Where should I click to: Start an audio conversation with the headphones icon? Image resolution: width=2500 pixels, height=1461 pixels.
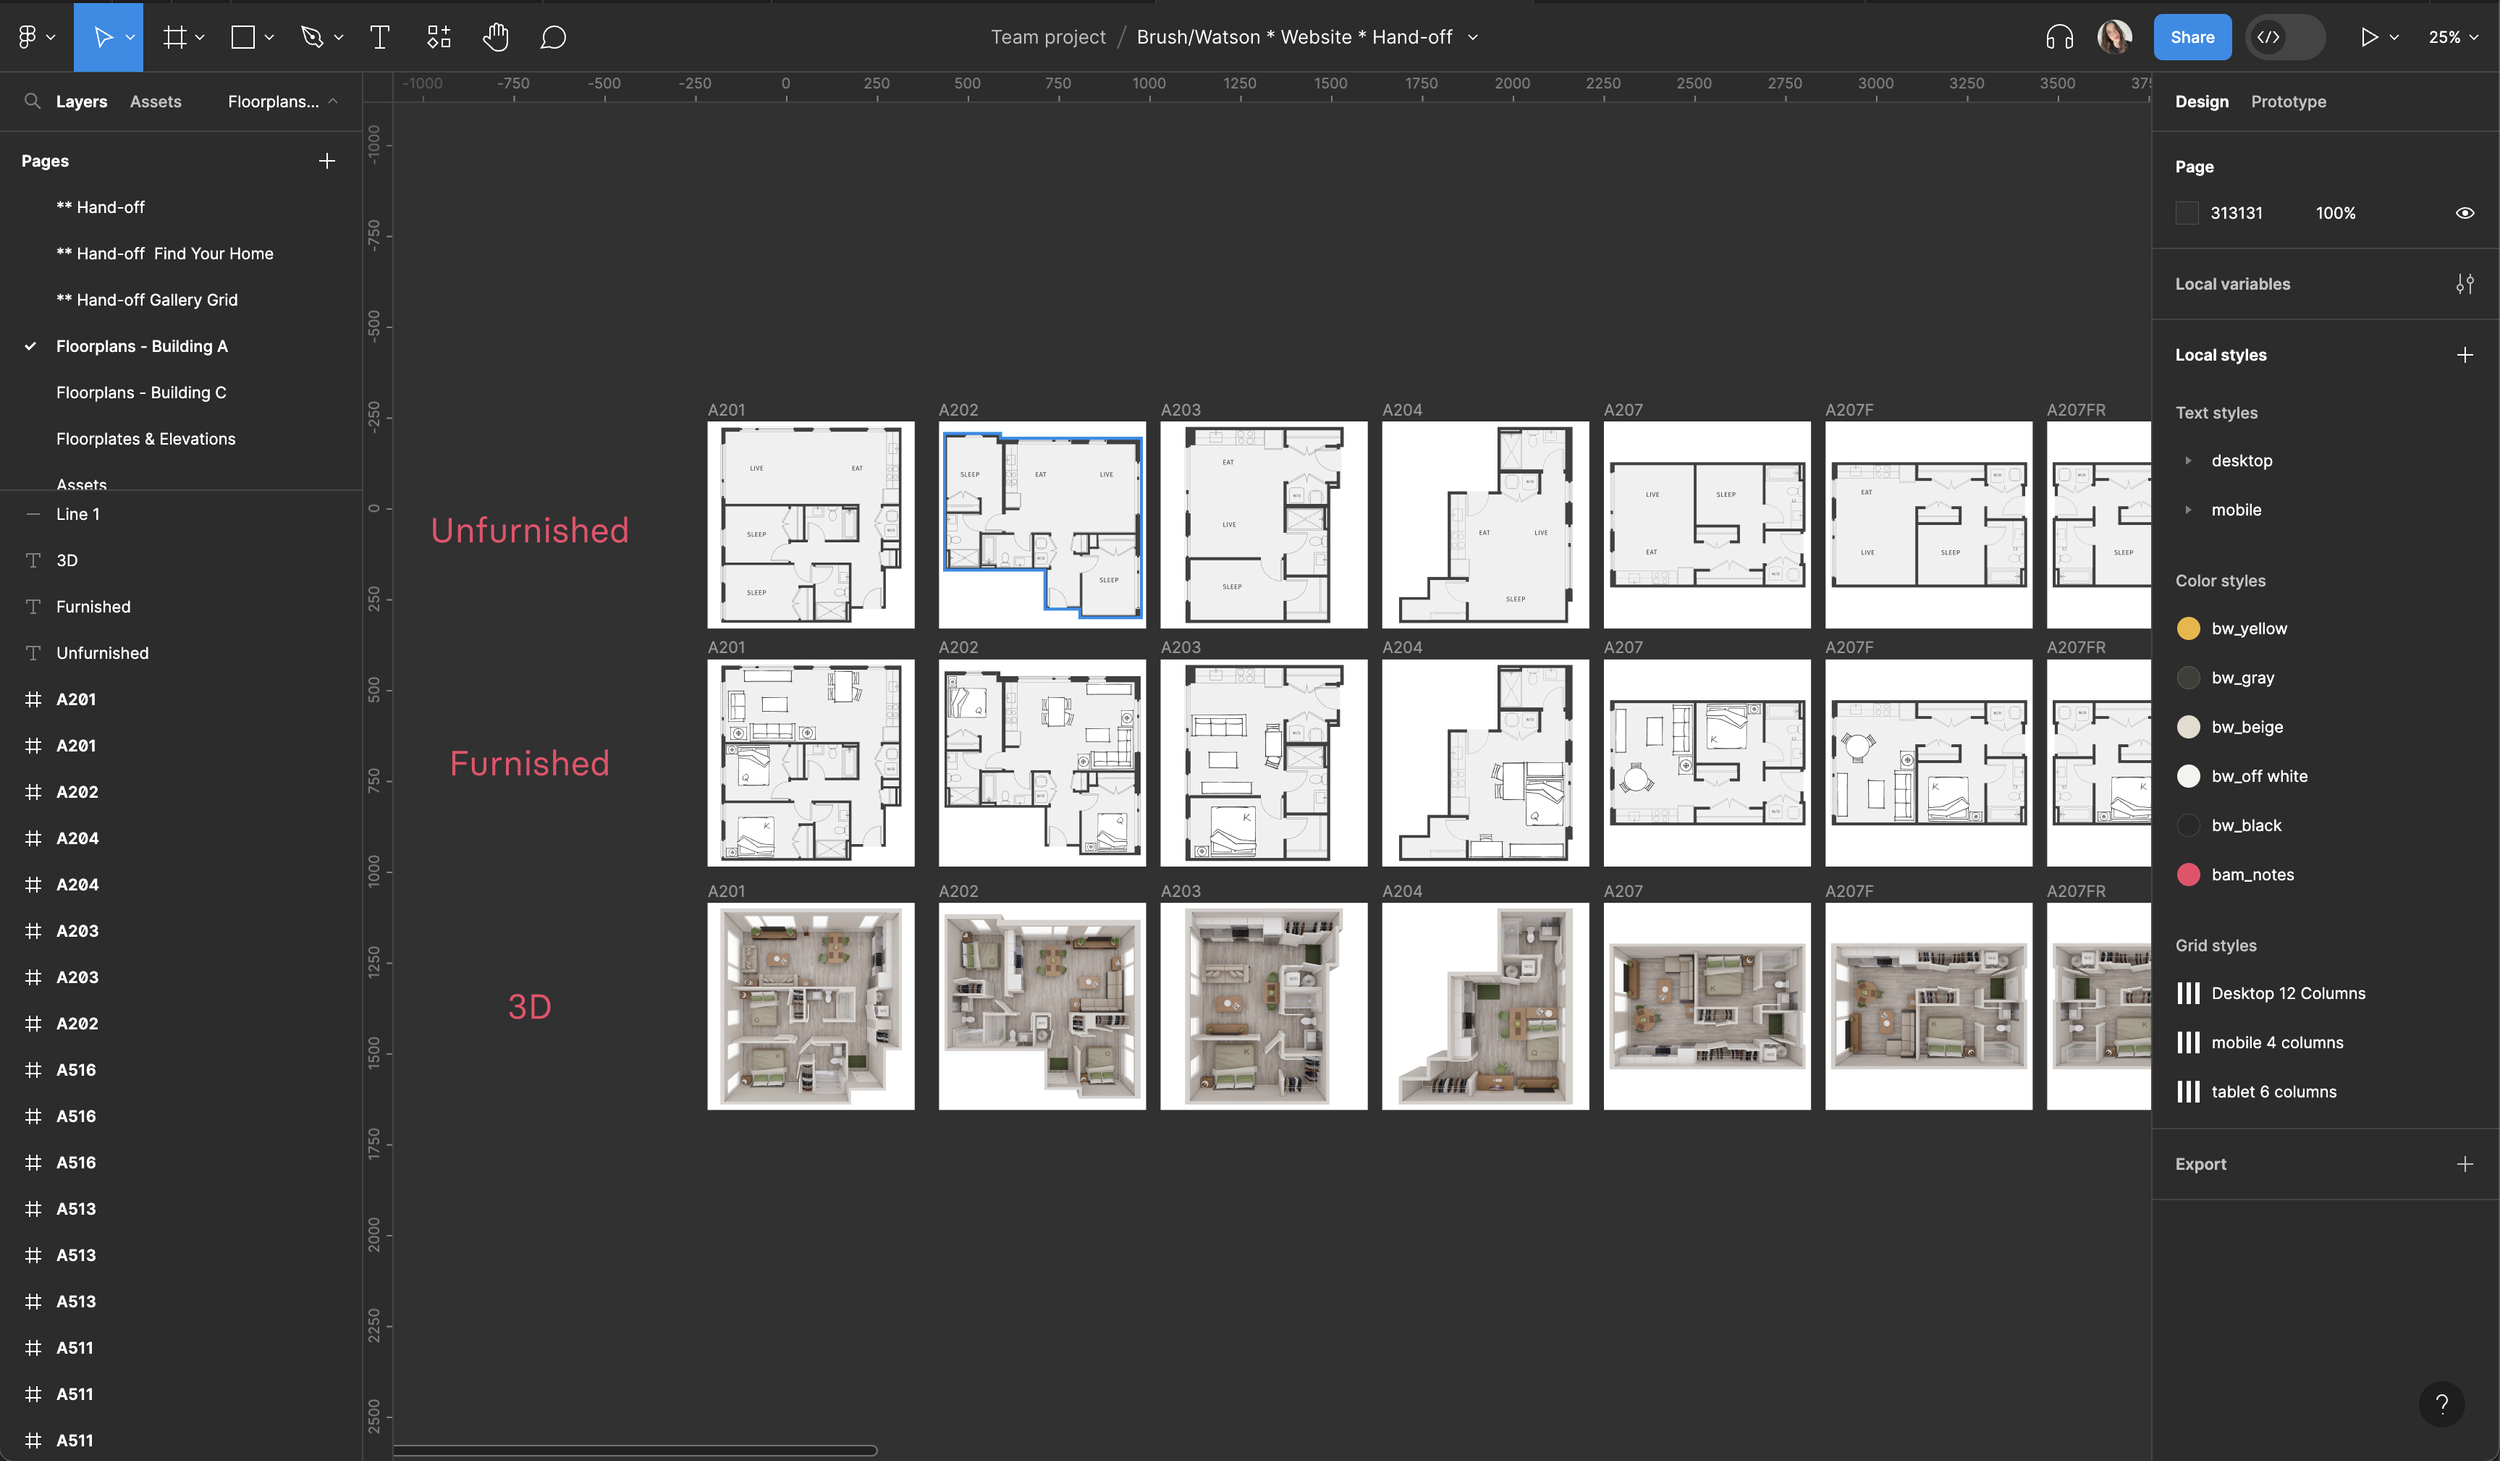2059,37
